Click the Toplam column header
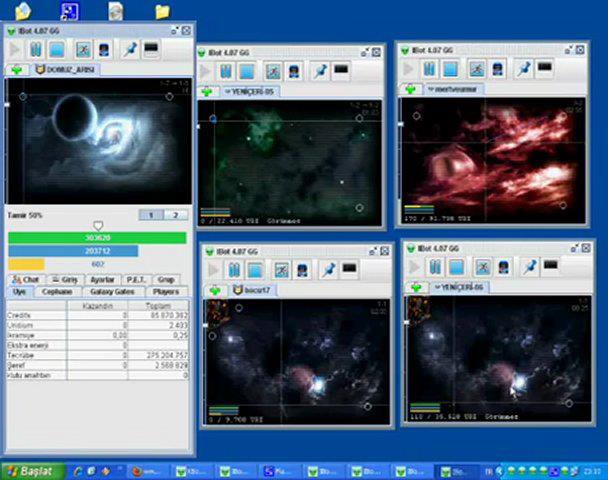This screenshot has width=608, height=480. [x=158, y=306]
